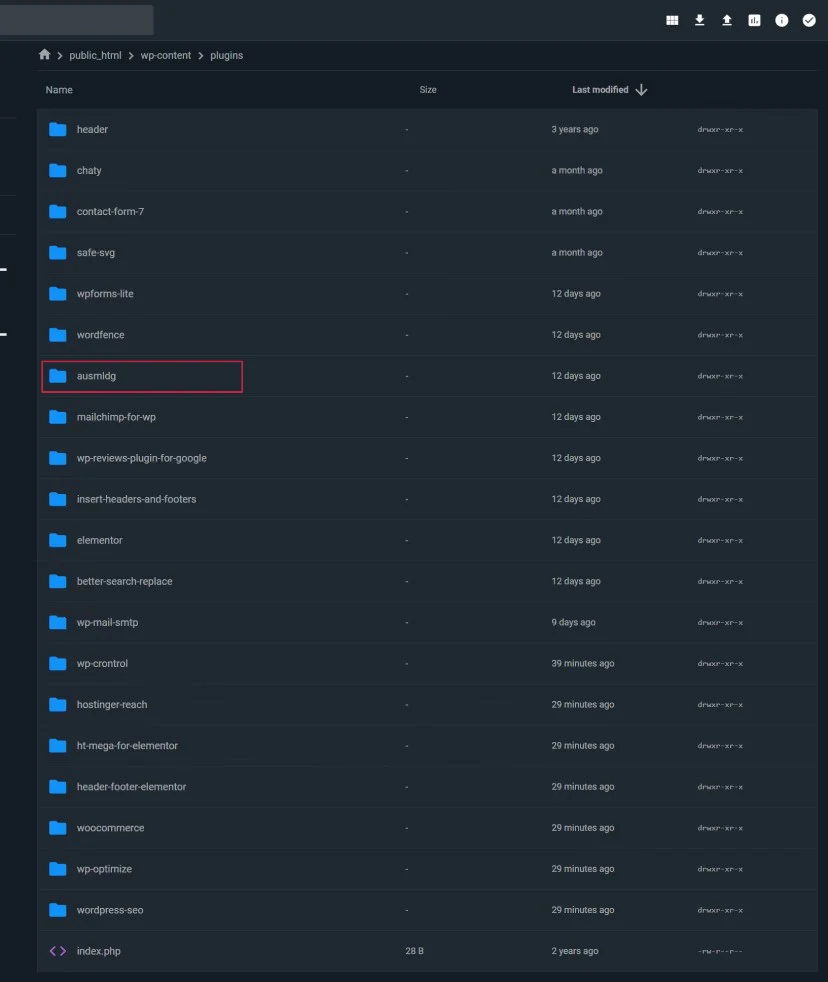Screen dimensions: 828x982
Task: Select the elementor folder name
Action: (100, 540)
